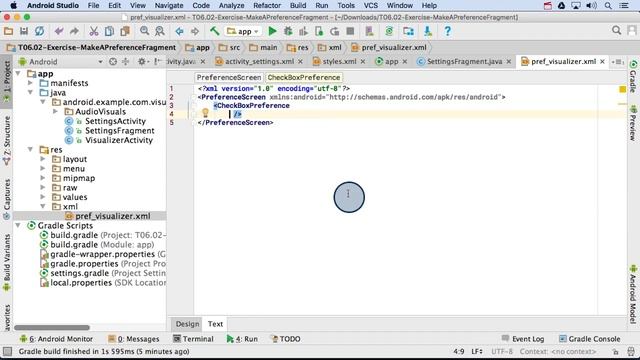The width and height of the screenshot is (640, 360).
Task: Collapse the Gradle Scripts node
Action: [x=18, y=225]
